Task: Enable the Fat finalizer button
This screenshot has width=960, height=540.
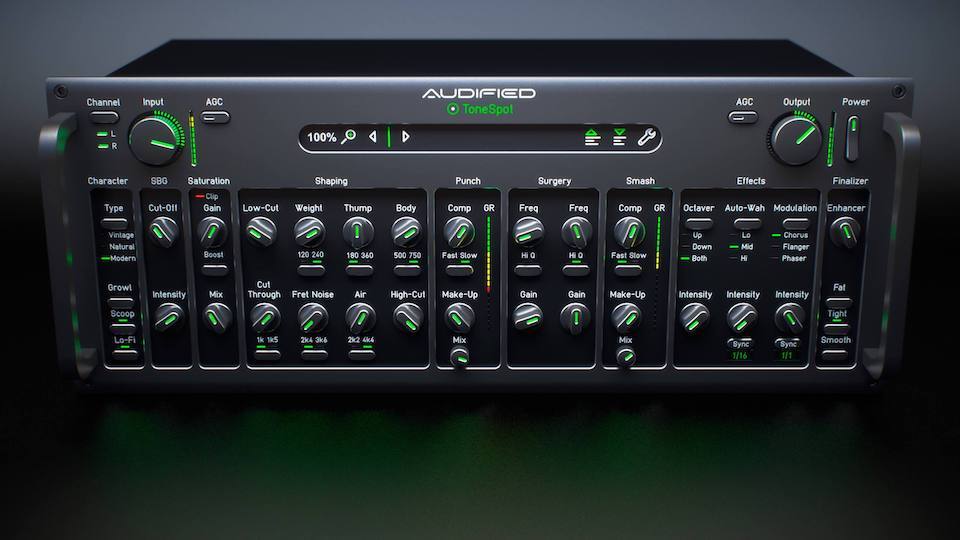Action: click(839, 302)
